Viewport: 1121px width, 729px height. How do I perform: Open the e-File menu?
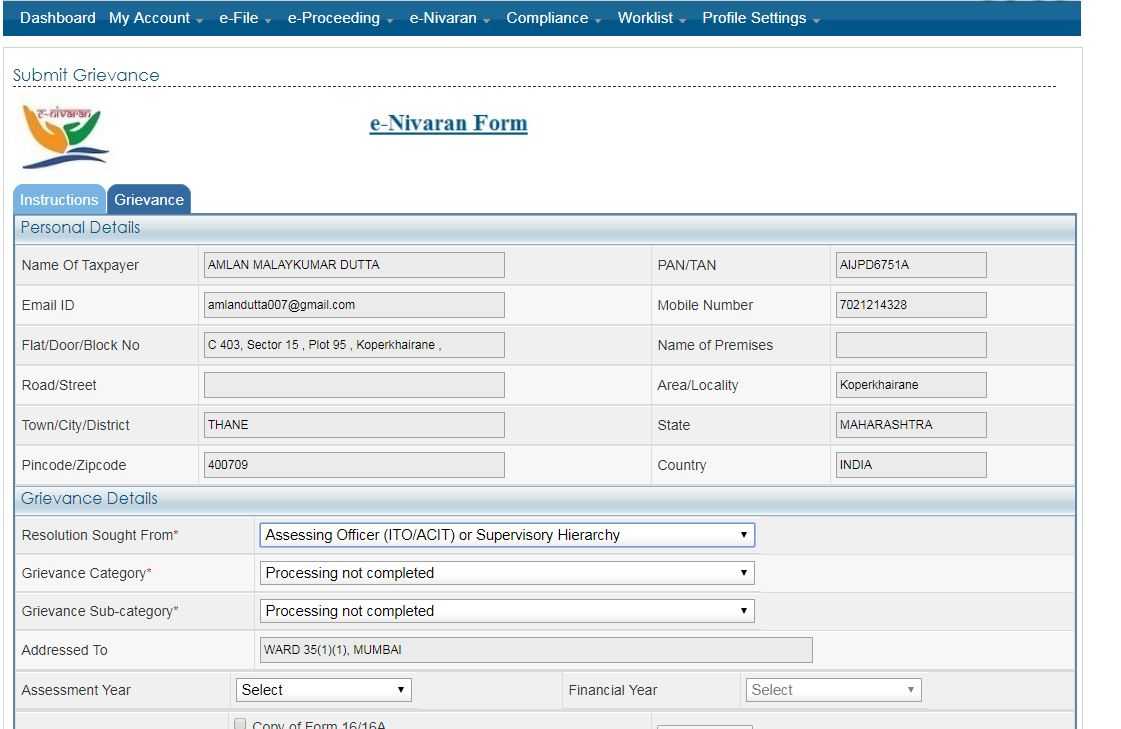[x=245, y=18]
